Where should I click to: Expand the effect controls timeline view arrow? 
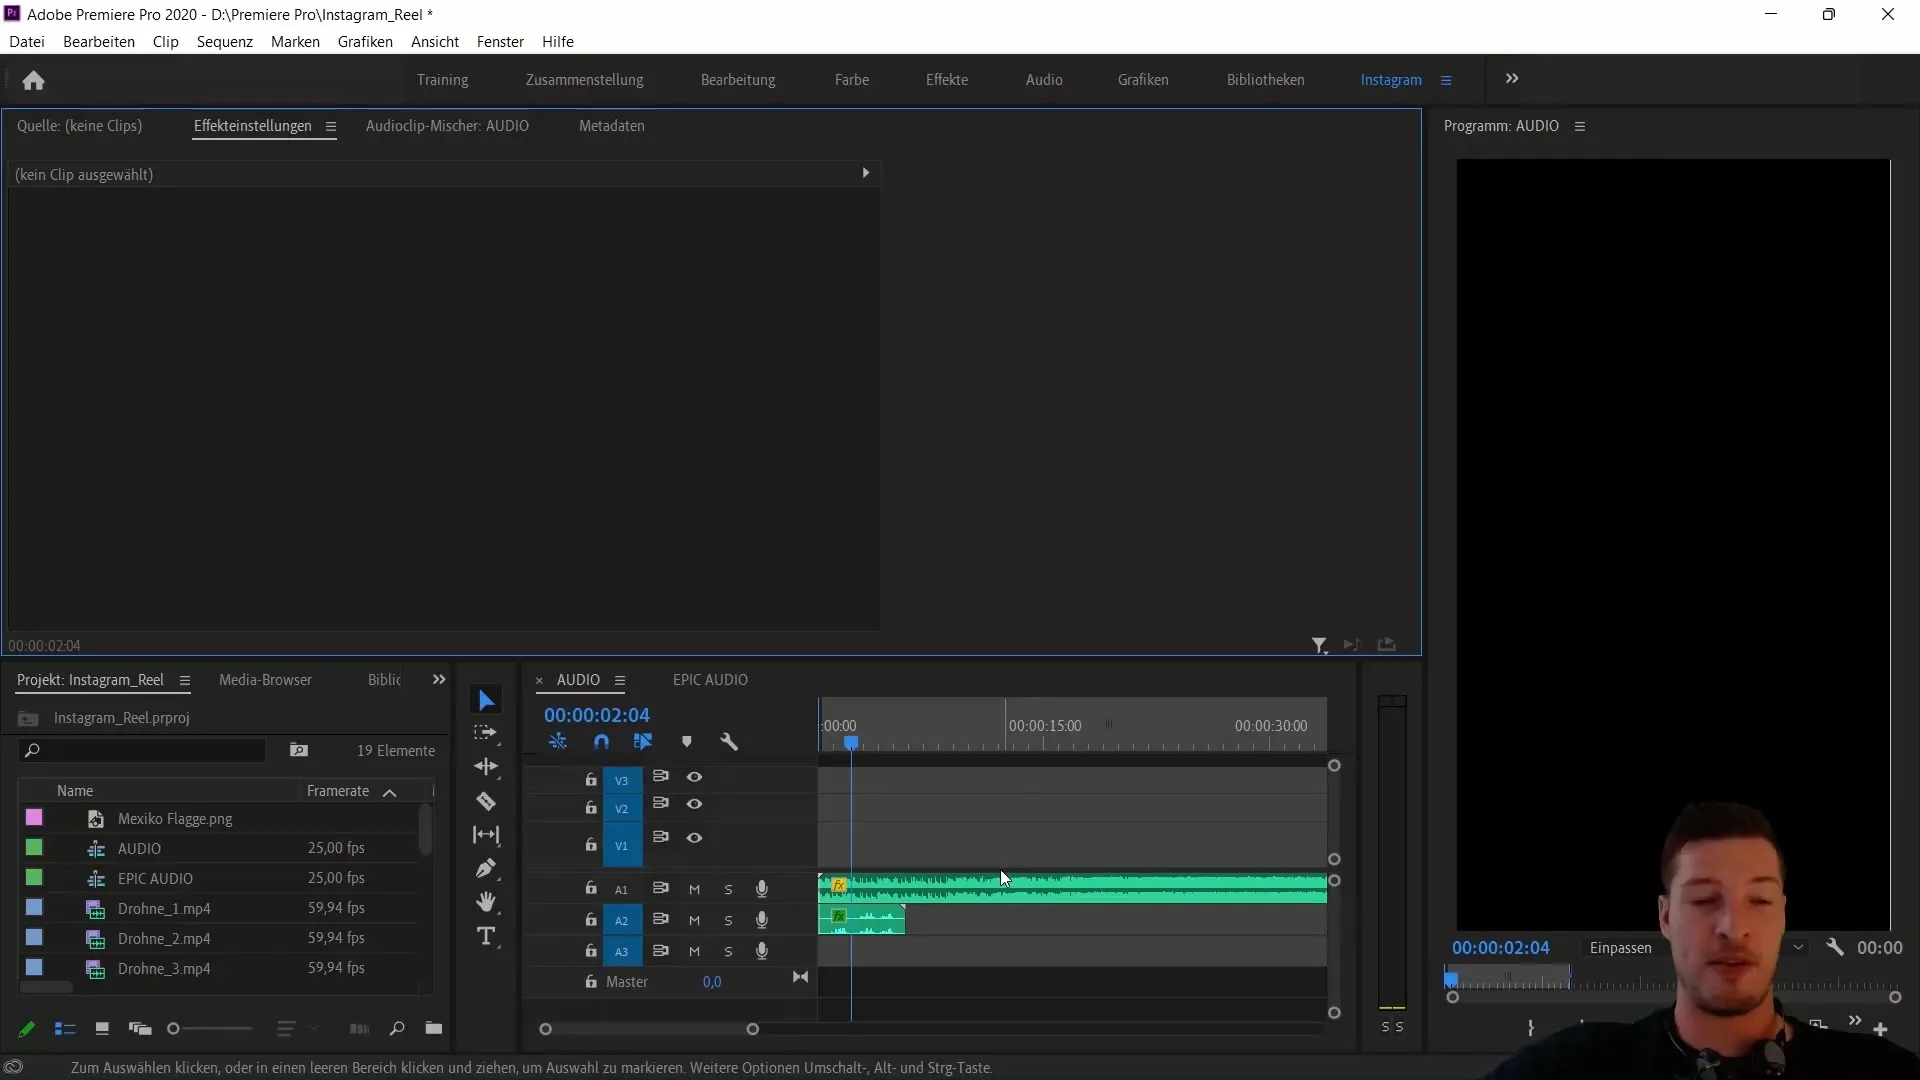coord(866,173)
